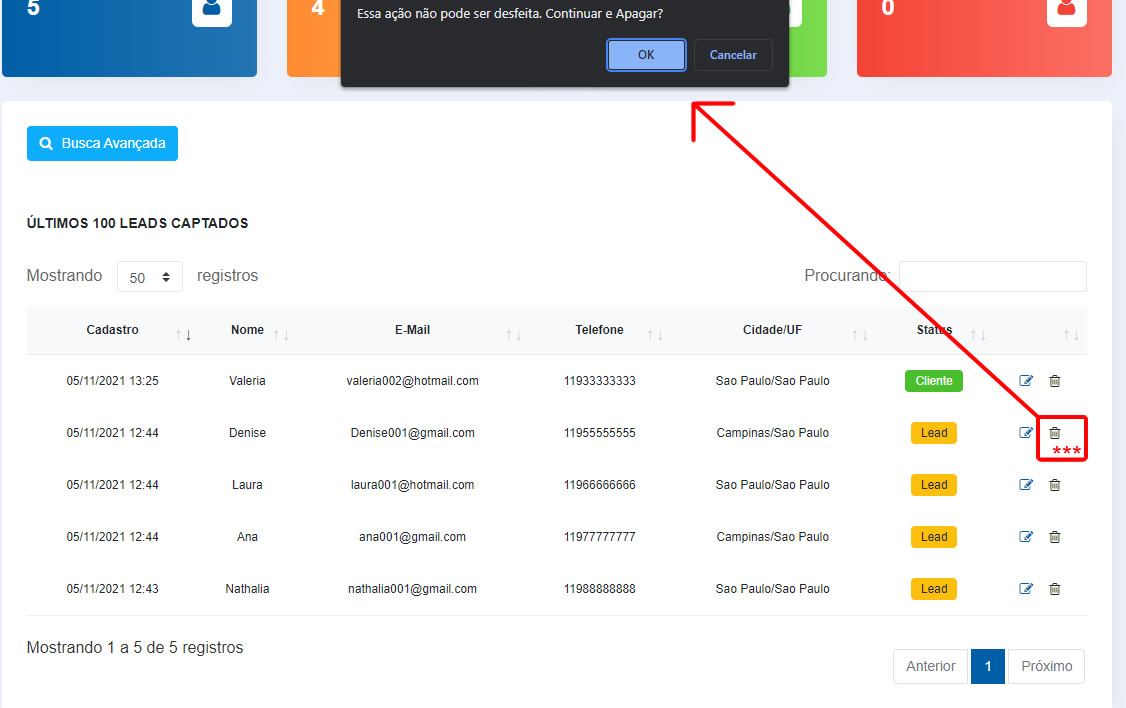Click the Cliente status badge for Valeria
The image size is (1126, 708).
click(934, 381)
